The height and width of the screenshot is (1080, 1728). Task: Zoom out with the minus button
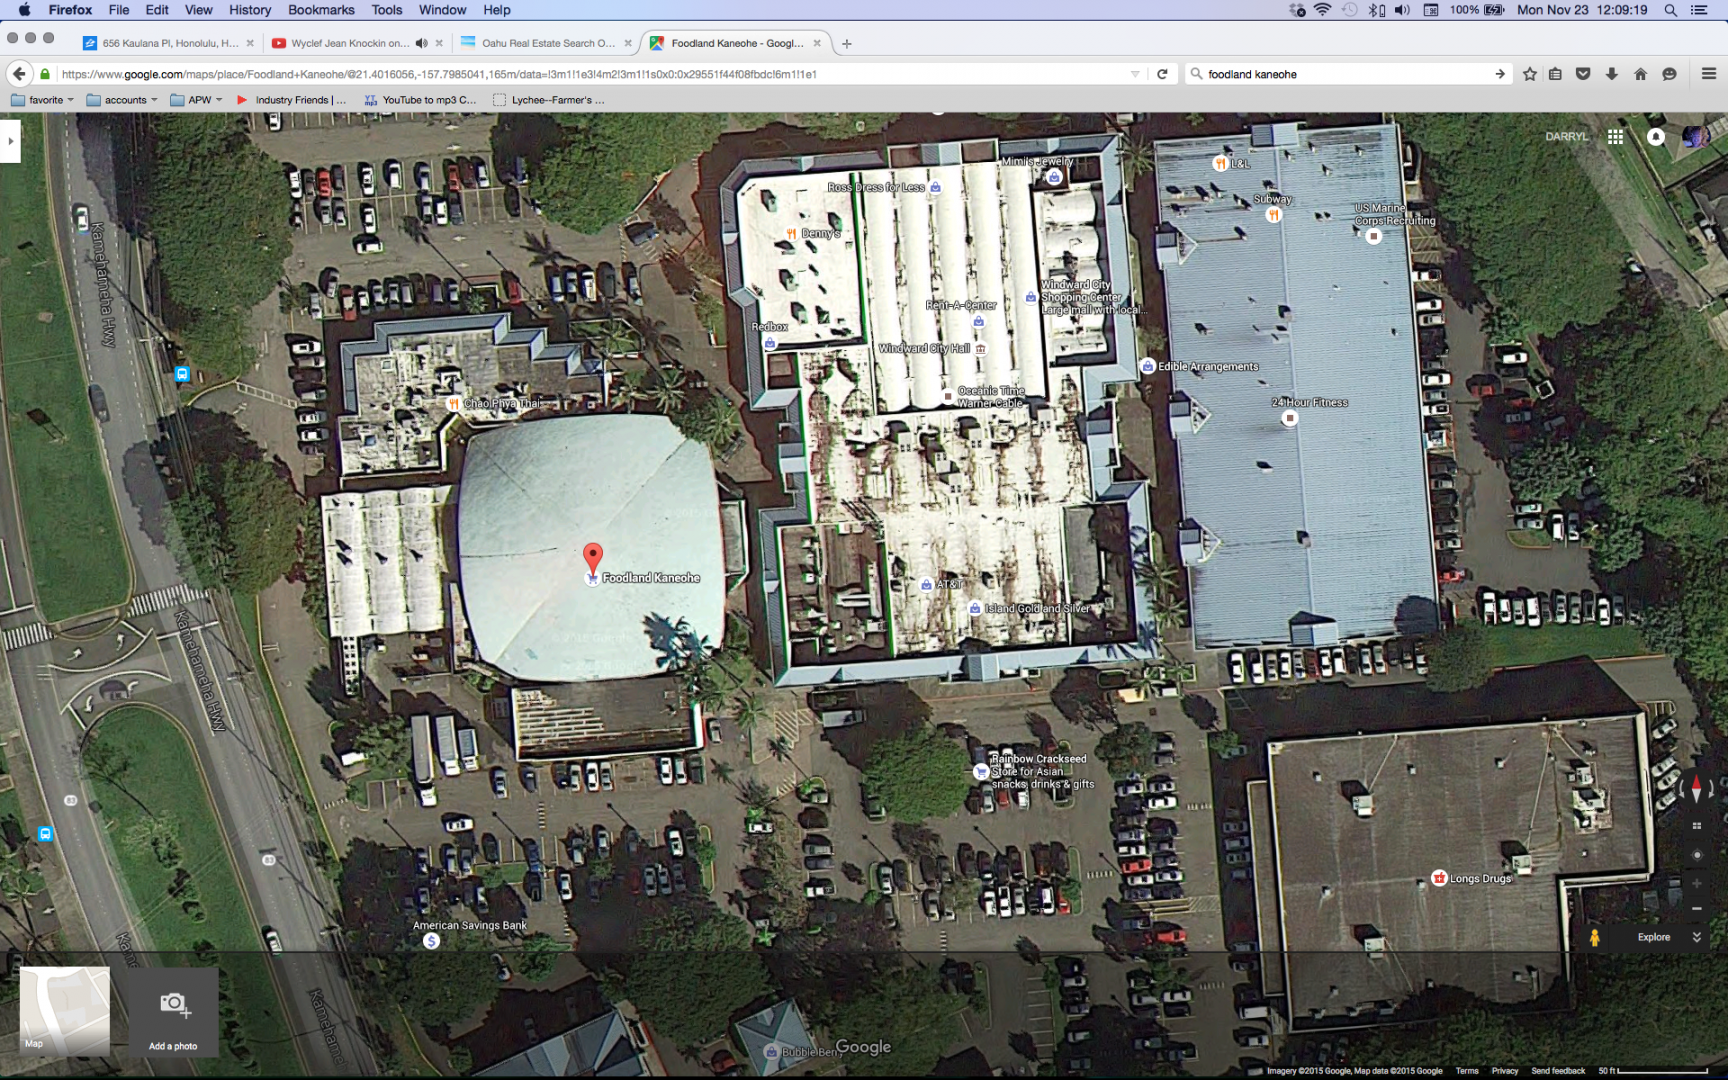pos(1696,908)
